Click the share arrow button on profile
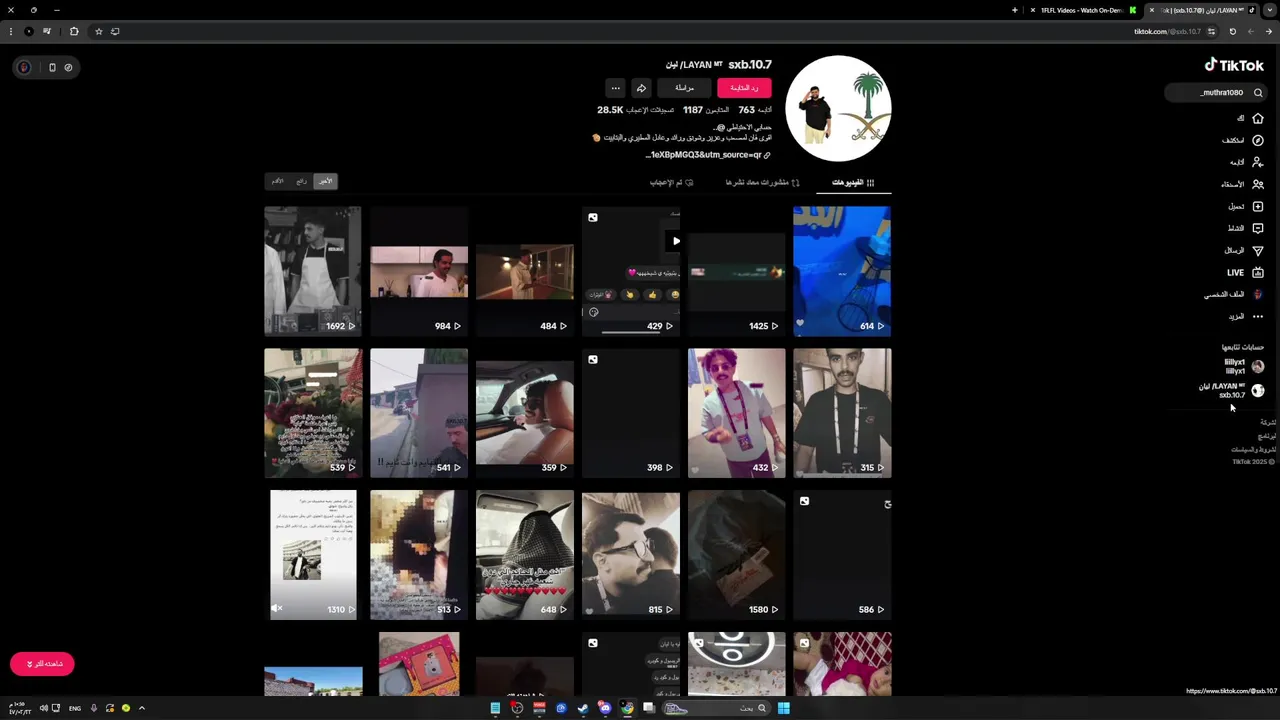The width and height of the screenshot is (1280, 720). click(641, 88)
